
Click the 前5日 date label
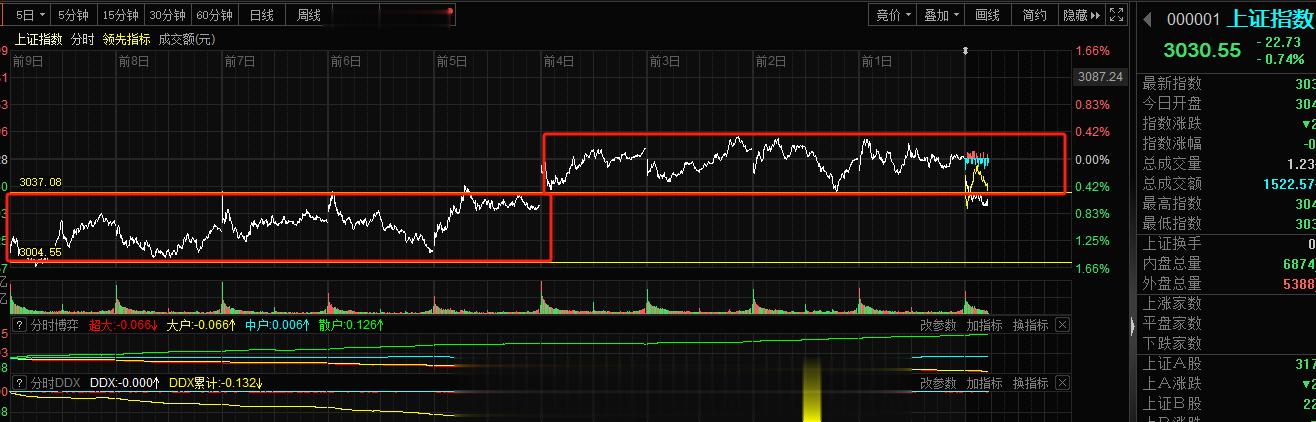click(x=452, y=61)
